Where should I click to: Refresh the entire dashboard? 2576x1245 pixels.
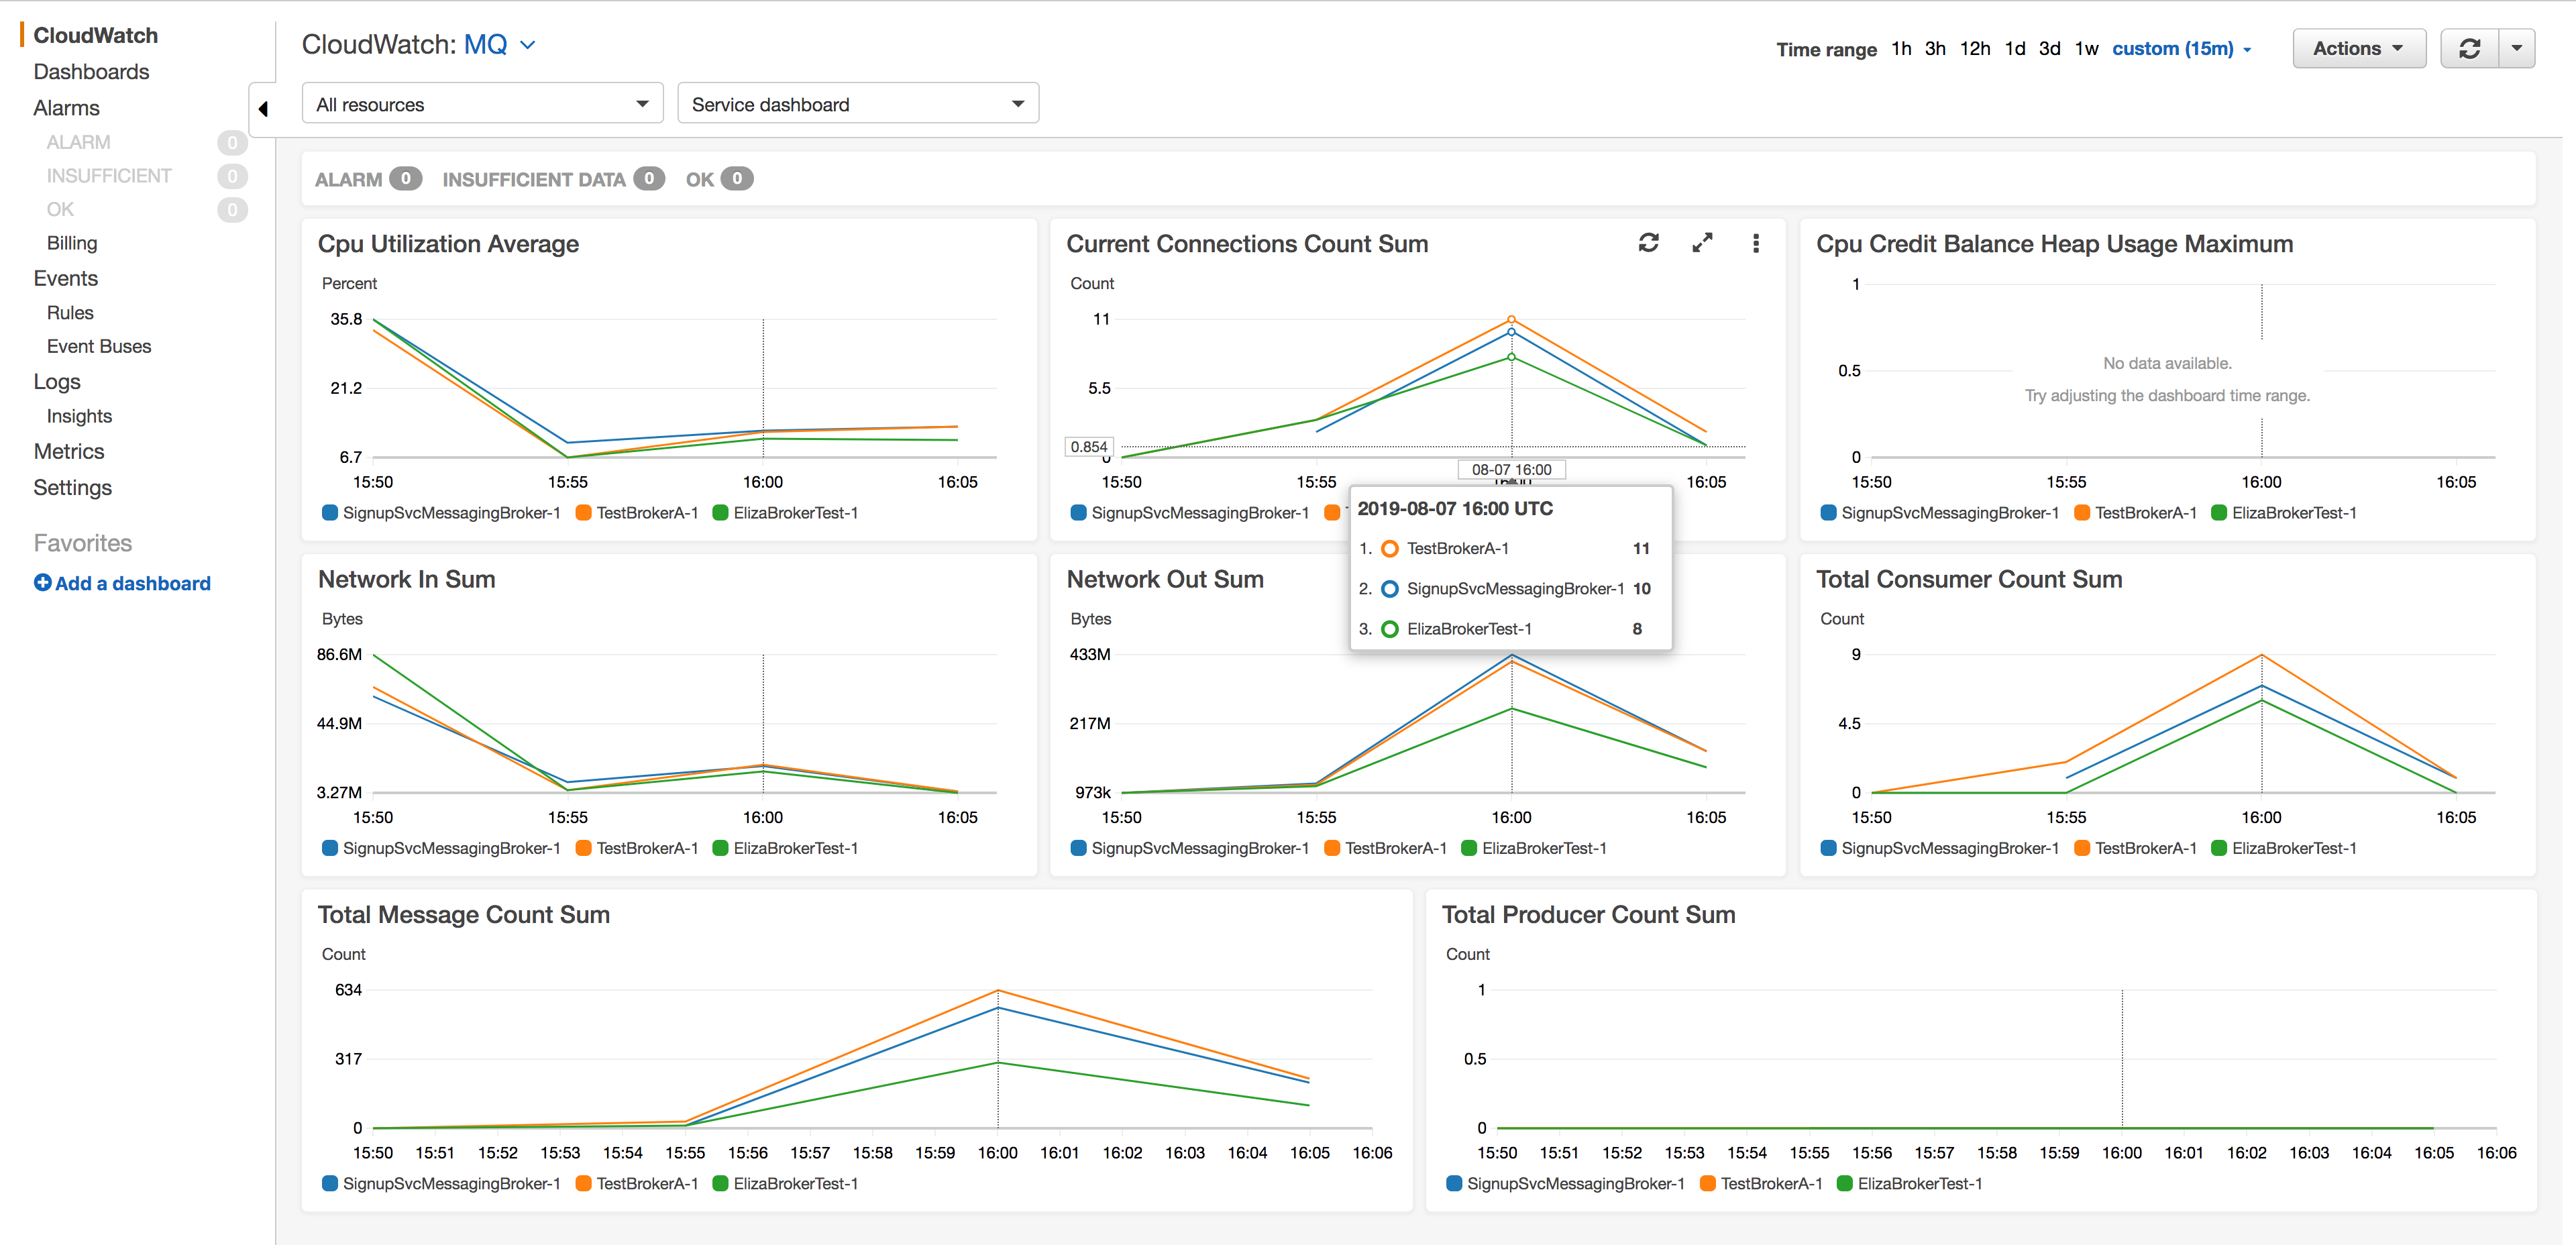tap(2469, 47)
